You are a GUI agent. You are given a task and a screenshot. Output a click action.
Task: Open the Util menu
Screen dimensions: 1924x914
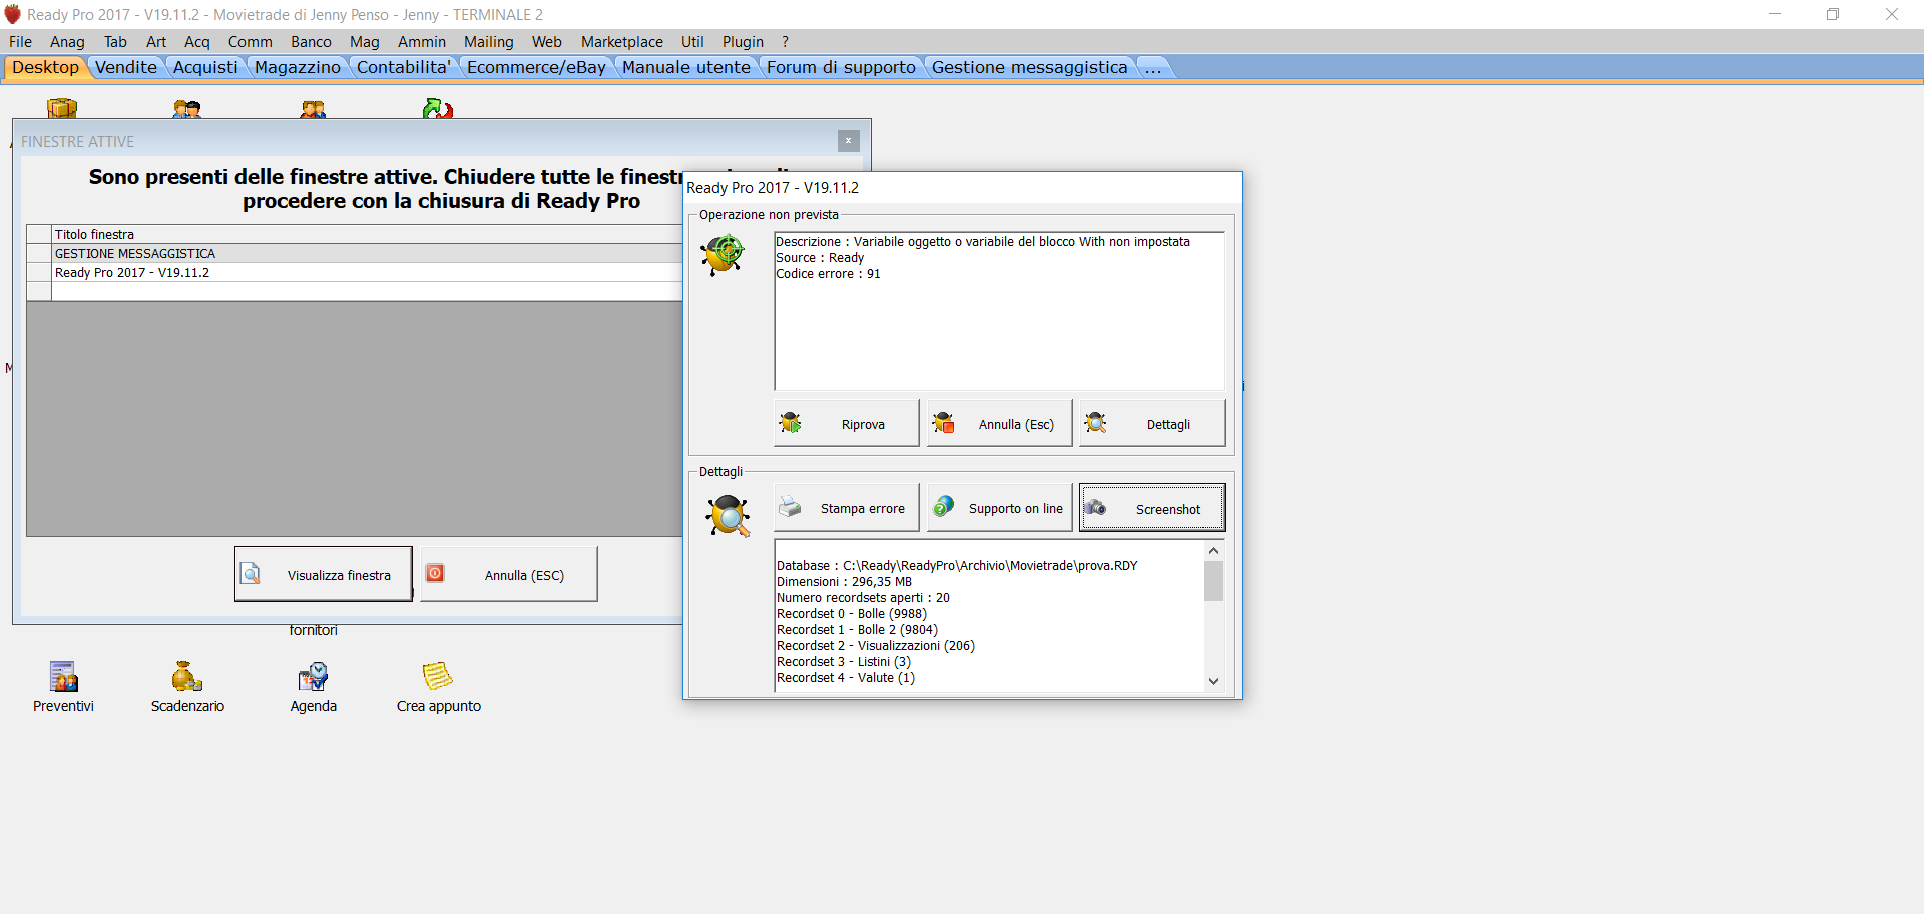(x=692, y=41)
